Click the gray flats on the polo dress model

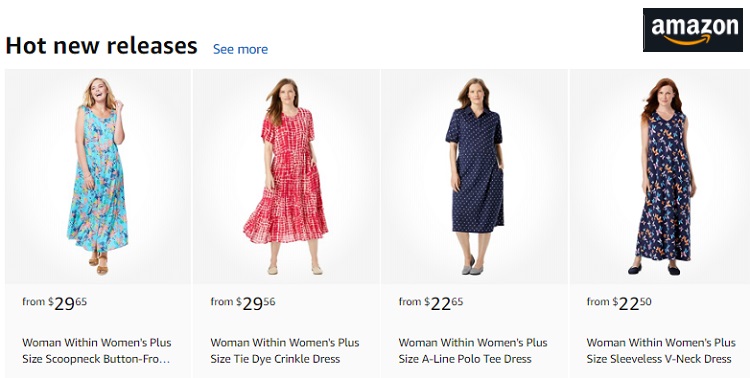(x=469, y=266)
